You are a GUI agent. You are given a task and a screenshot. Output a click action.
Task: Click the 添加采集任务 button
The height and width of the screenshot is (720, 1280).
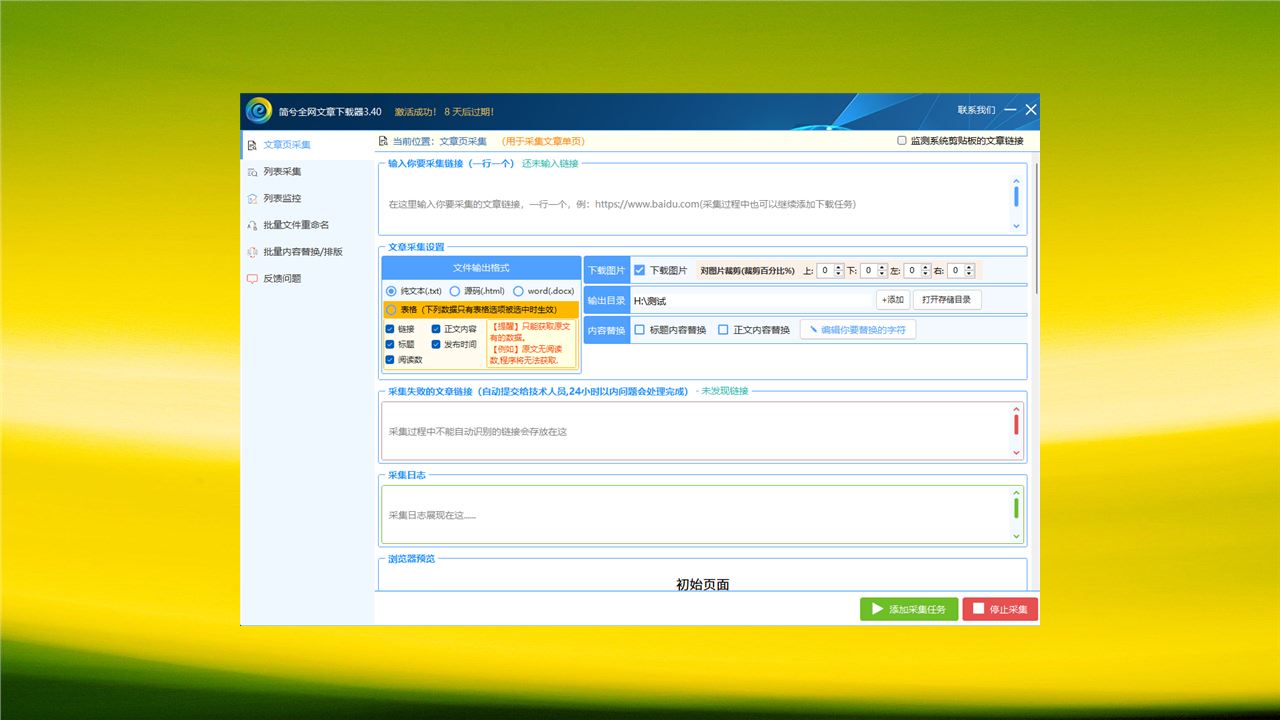(909, 609)
